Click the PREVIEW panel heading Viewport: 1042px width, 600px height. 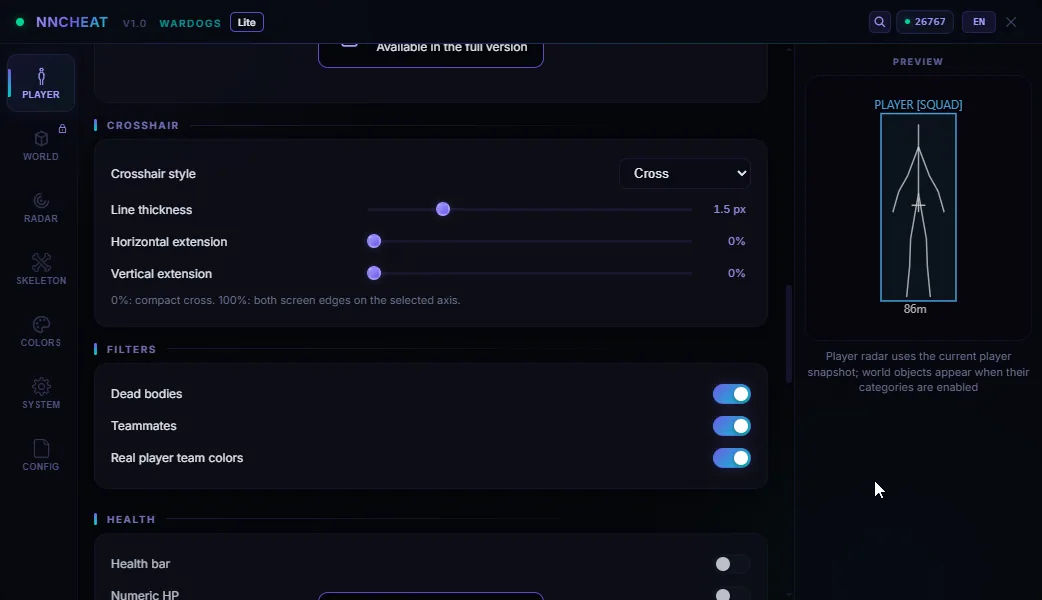pos(918,62)
